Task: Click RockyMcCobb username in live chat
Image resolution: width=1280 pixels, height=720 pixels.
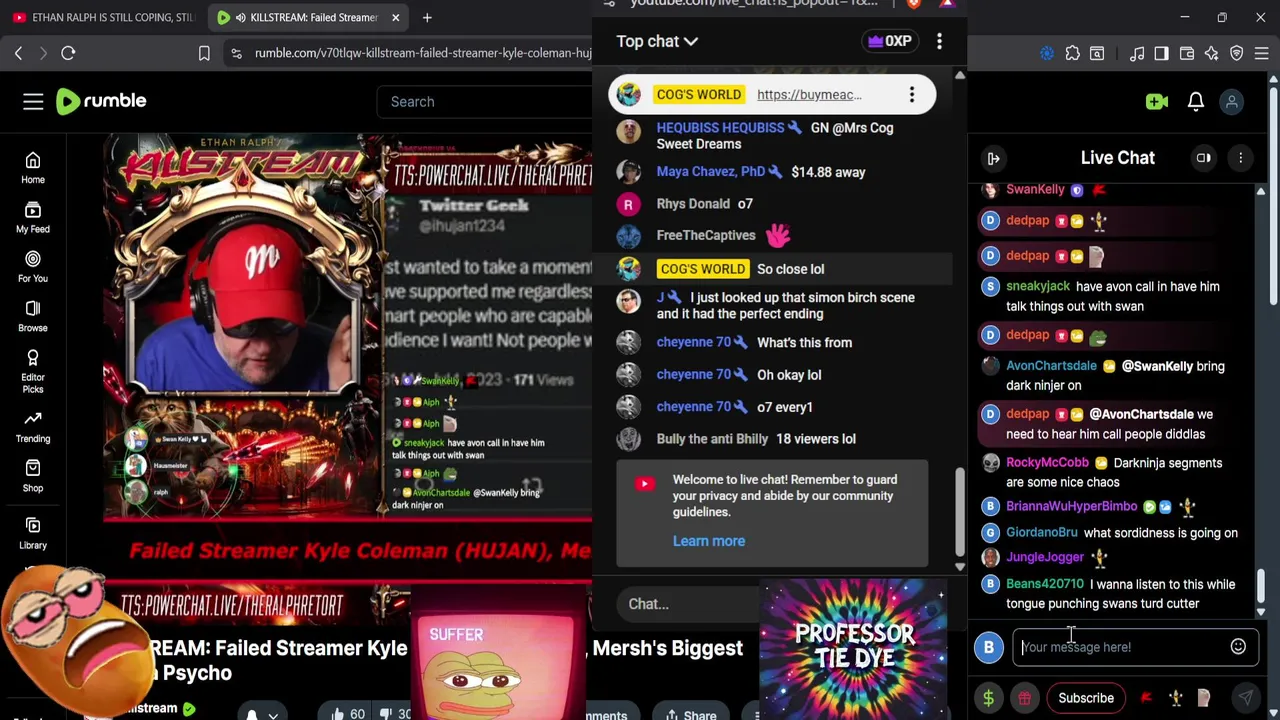Action: (1047, 463)
